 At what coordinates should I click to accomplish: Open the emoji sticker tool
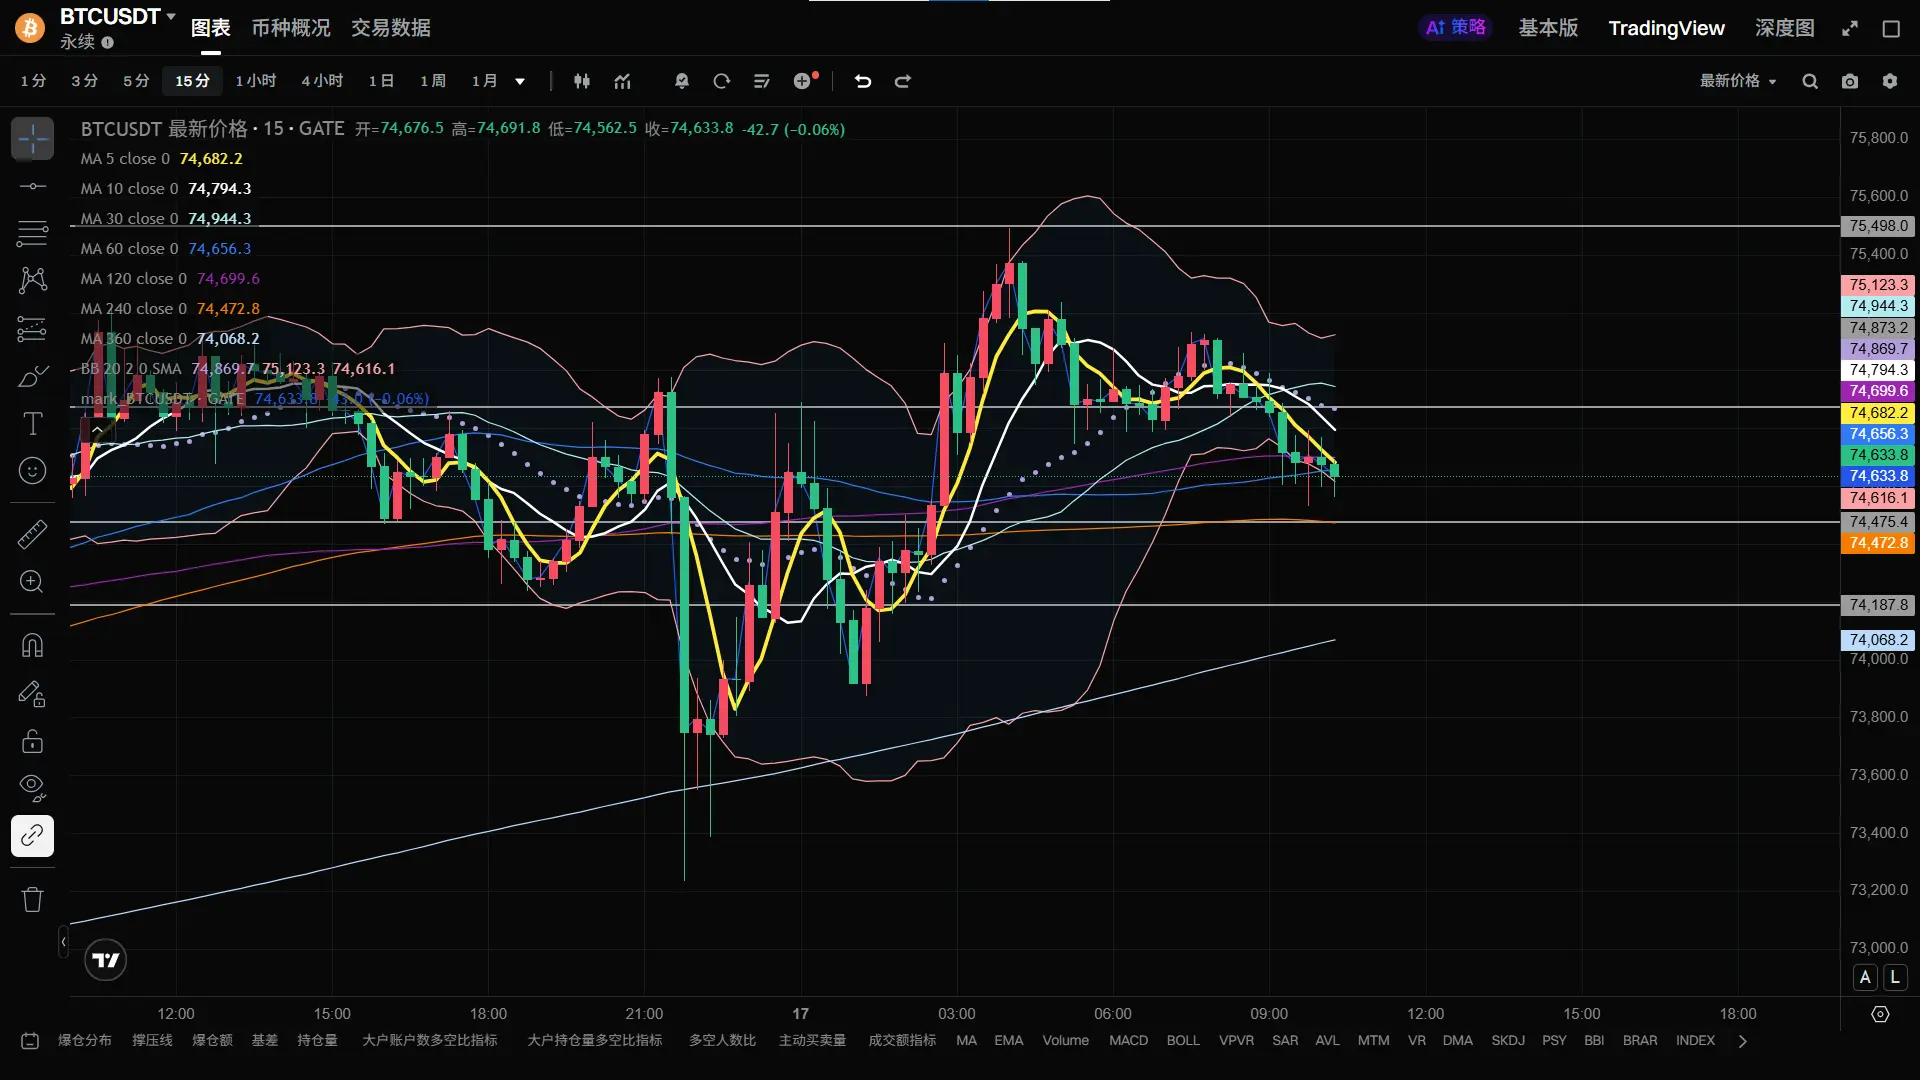click(x=32, y=471)
